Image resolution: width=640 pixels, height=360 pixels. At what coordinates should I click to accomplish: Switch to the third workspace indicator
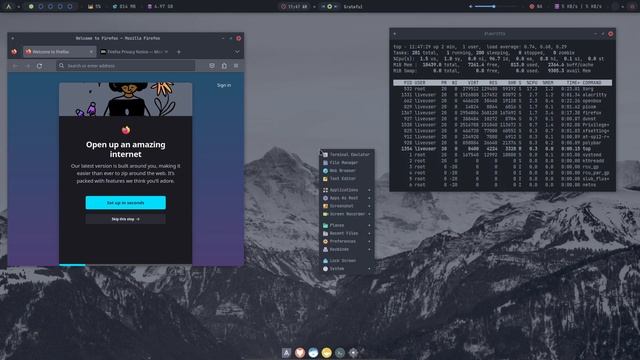tap(51, 7)
